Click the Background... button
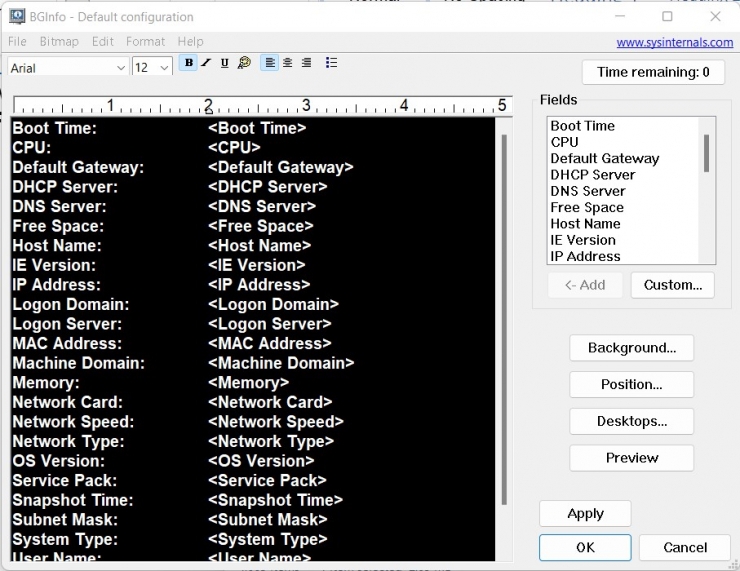The width and height of the screenshot is (740, 571). [x=631, y=348]
